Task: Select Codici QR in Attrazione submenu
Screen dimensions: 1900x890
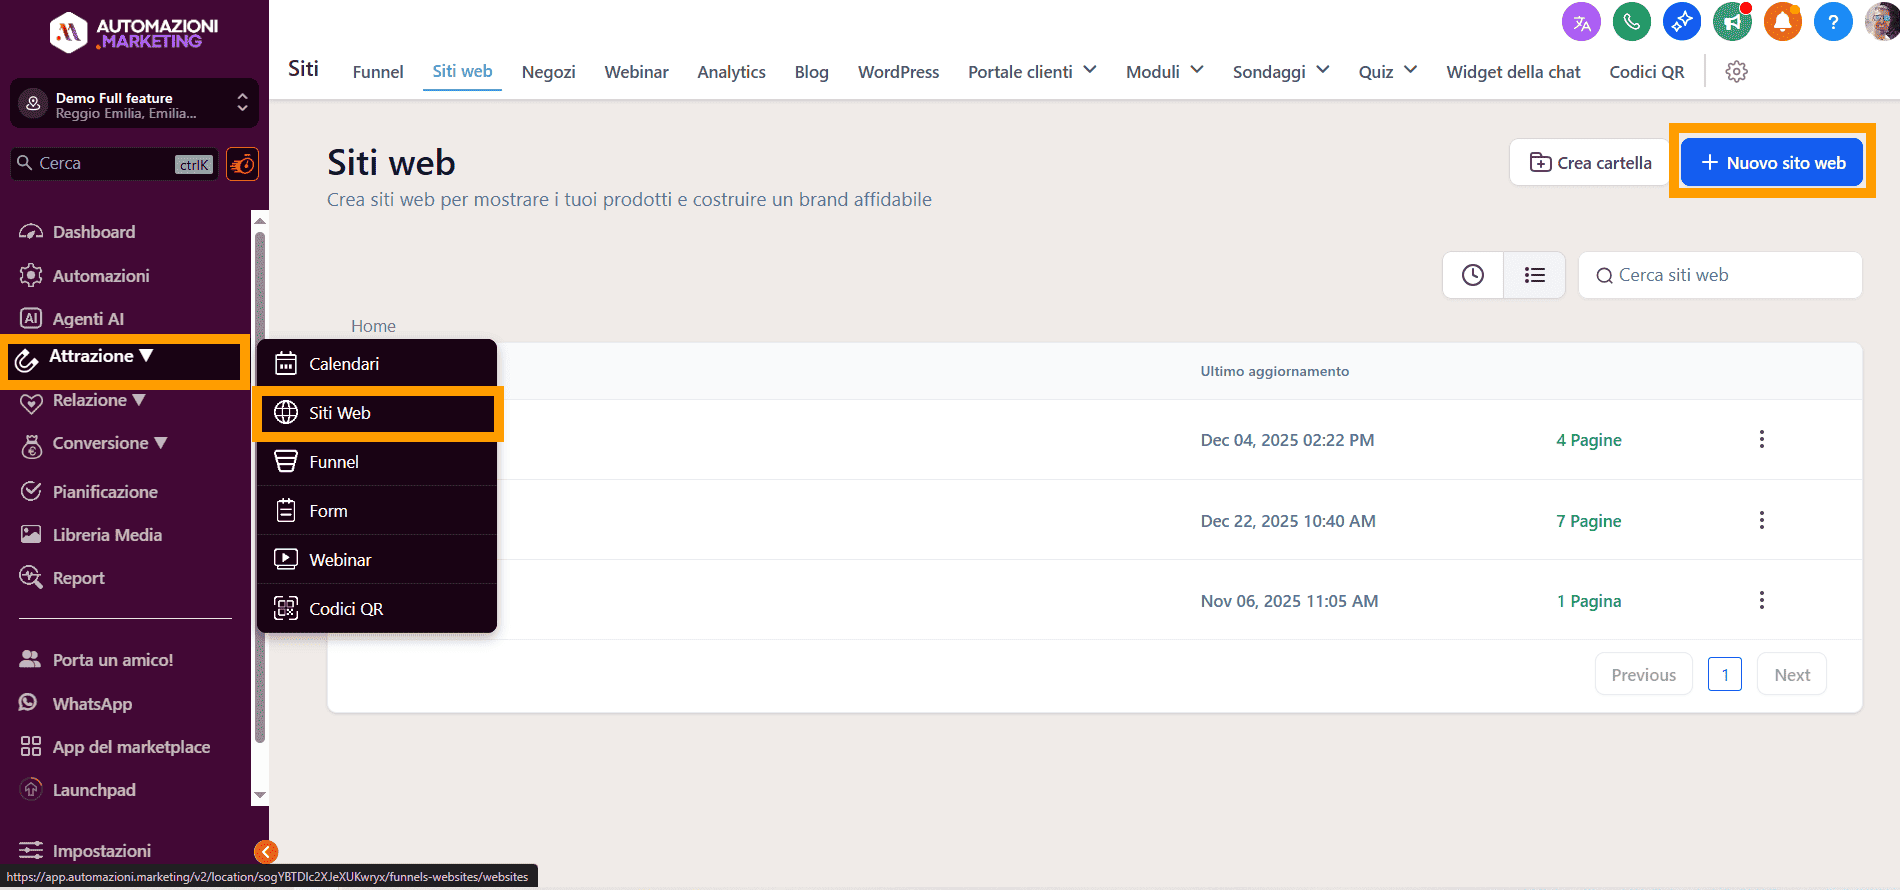Action: (377, 609)
